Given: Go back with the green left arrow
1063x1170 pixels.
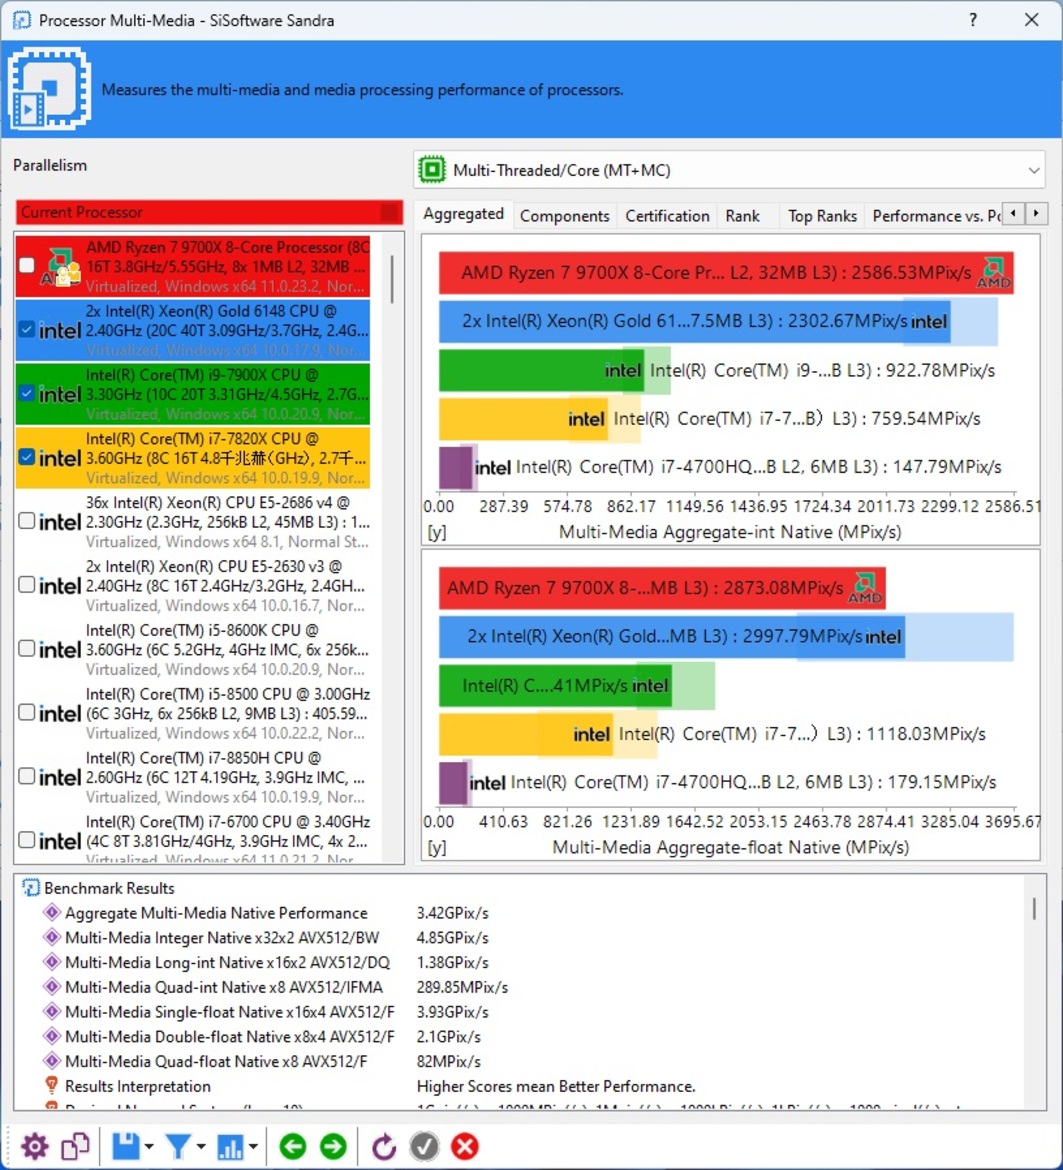Looking at the screenshot, I should (292, 1146).
